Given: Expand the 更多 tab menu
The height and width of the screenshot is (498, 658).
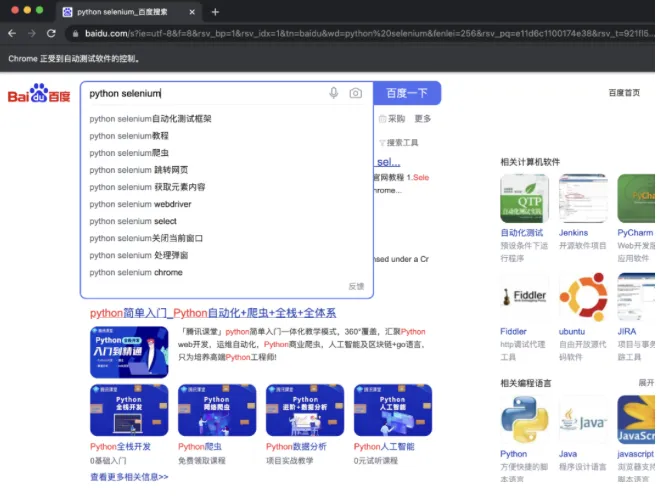Looking at the screenshot, I should click(x=423, y=119).
